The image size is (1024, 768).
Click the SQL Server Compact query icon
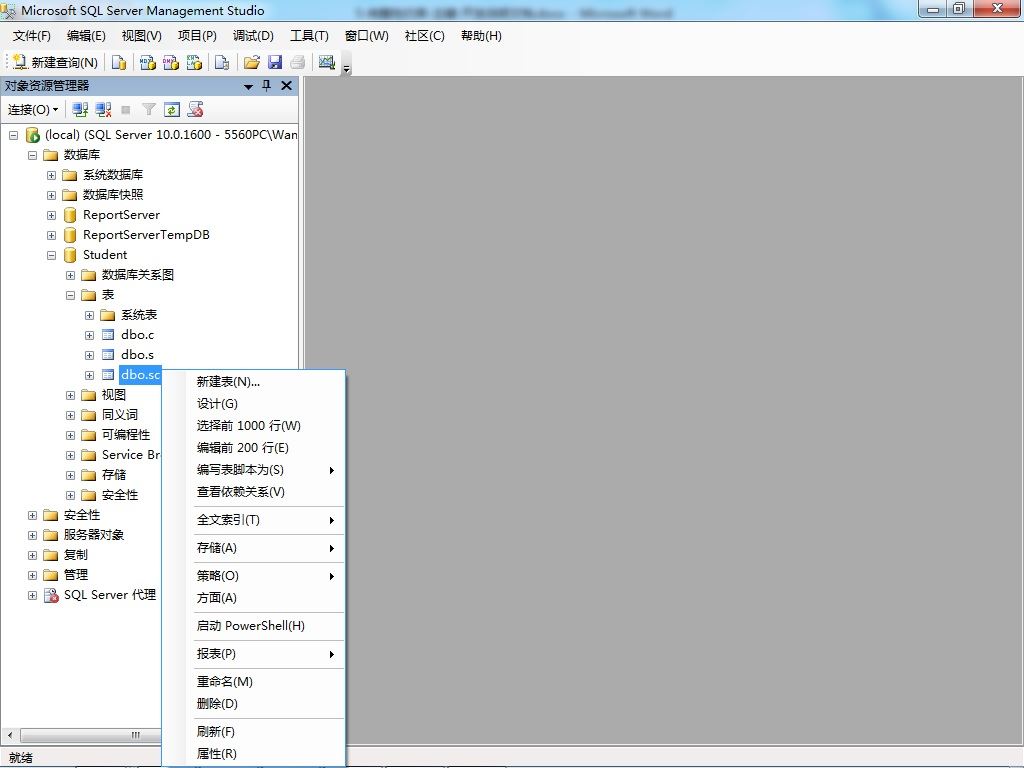(x=222, y=63)
